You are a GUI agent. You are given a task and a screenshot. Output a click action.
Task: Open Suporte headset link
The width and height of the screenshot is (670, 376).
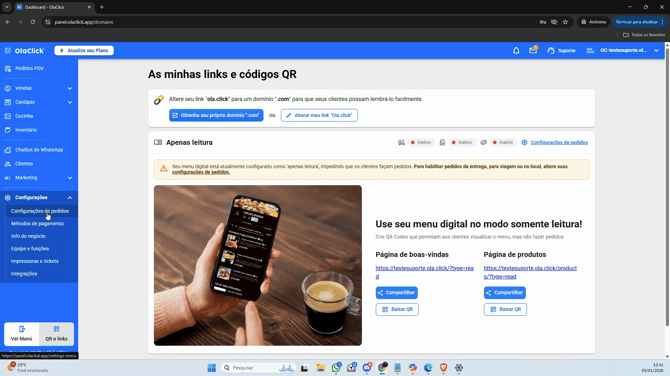pos(561,50)
